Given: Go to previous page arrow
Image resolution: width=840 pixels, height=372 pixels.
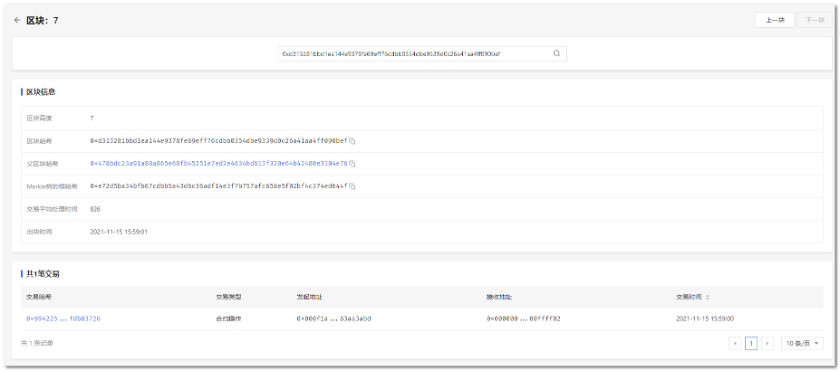Looking at the screenshot, I should coord(734,343).
